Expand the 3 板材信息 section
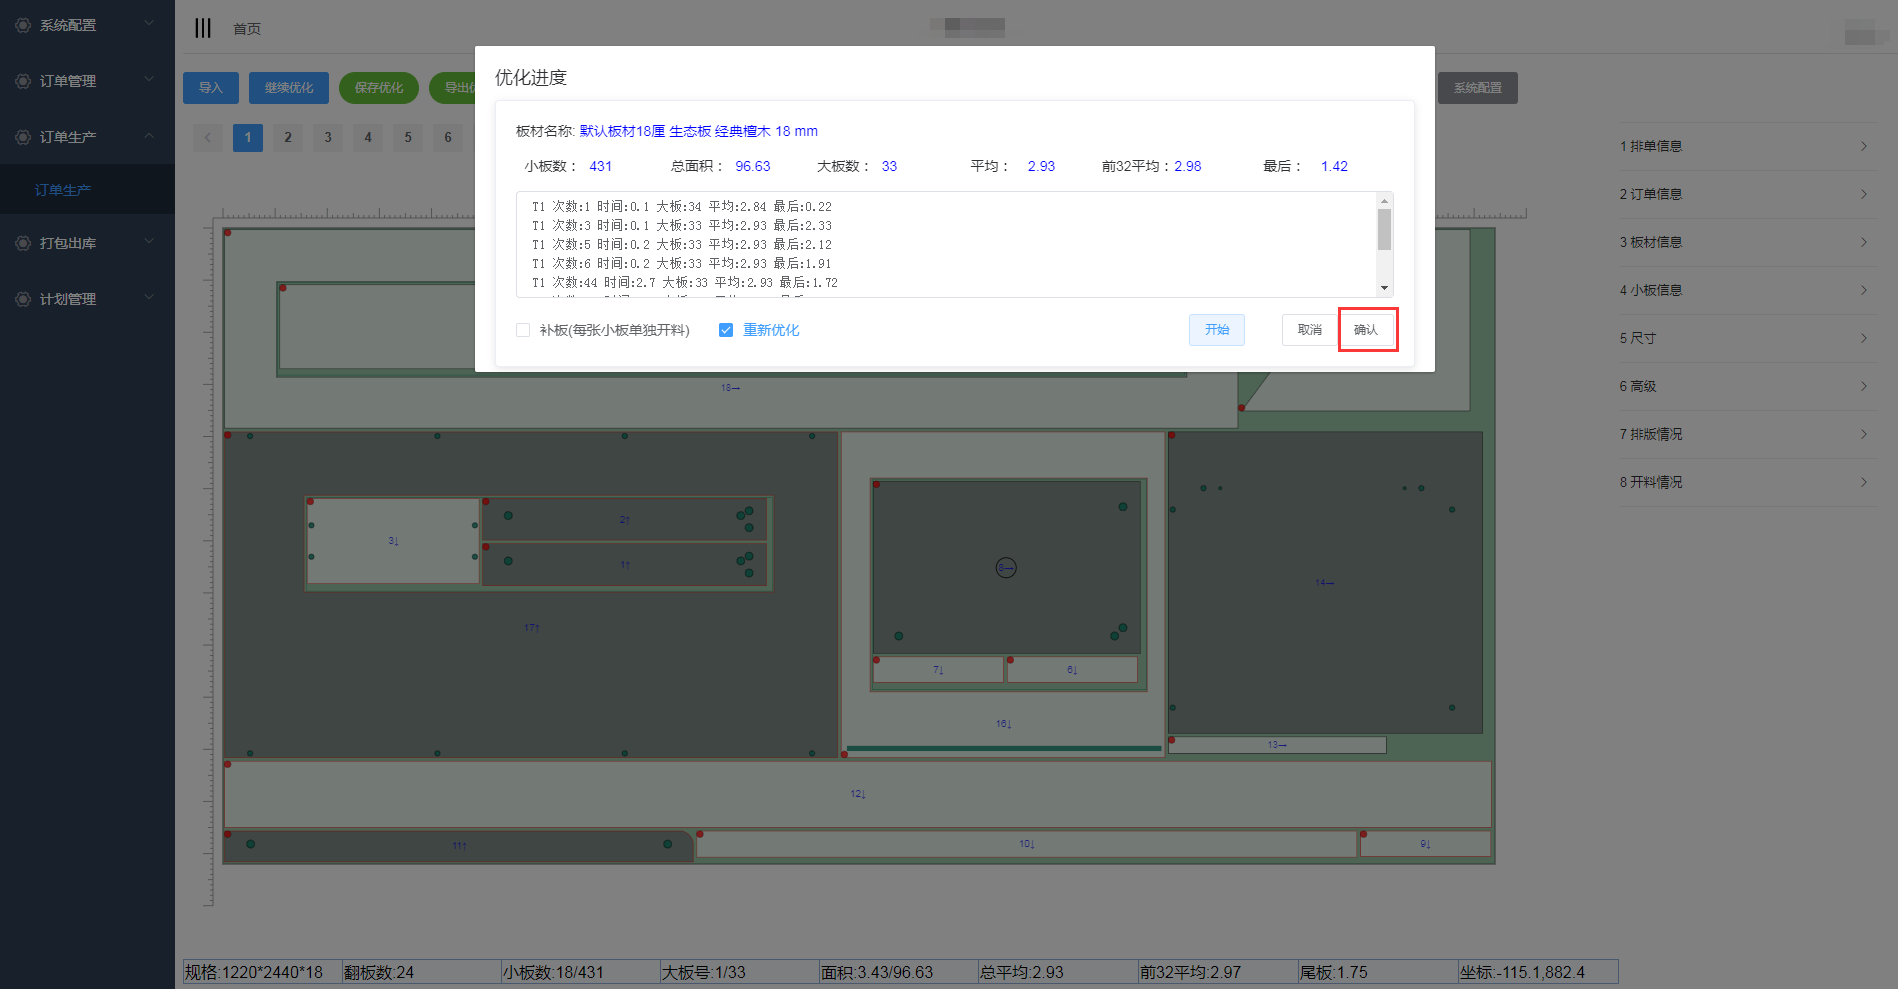1898x989 pixels. click(1745, 242)
